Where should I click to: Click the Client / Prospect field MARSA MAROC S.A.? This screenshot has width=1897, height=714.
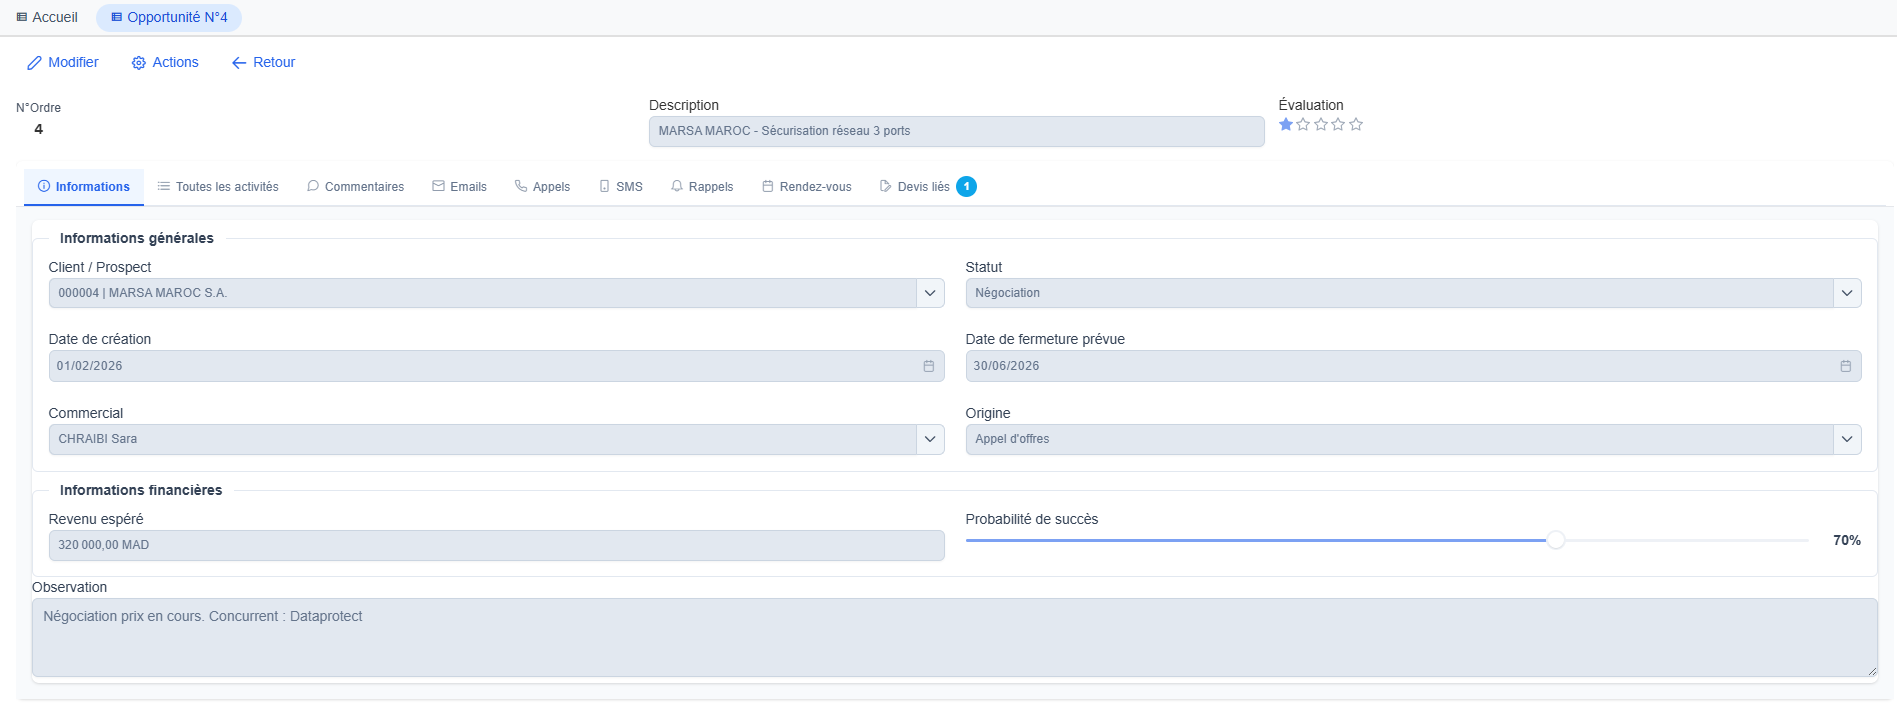482,293
